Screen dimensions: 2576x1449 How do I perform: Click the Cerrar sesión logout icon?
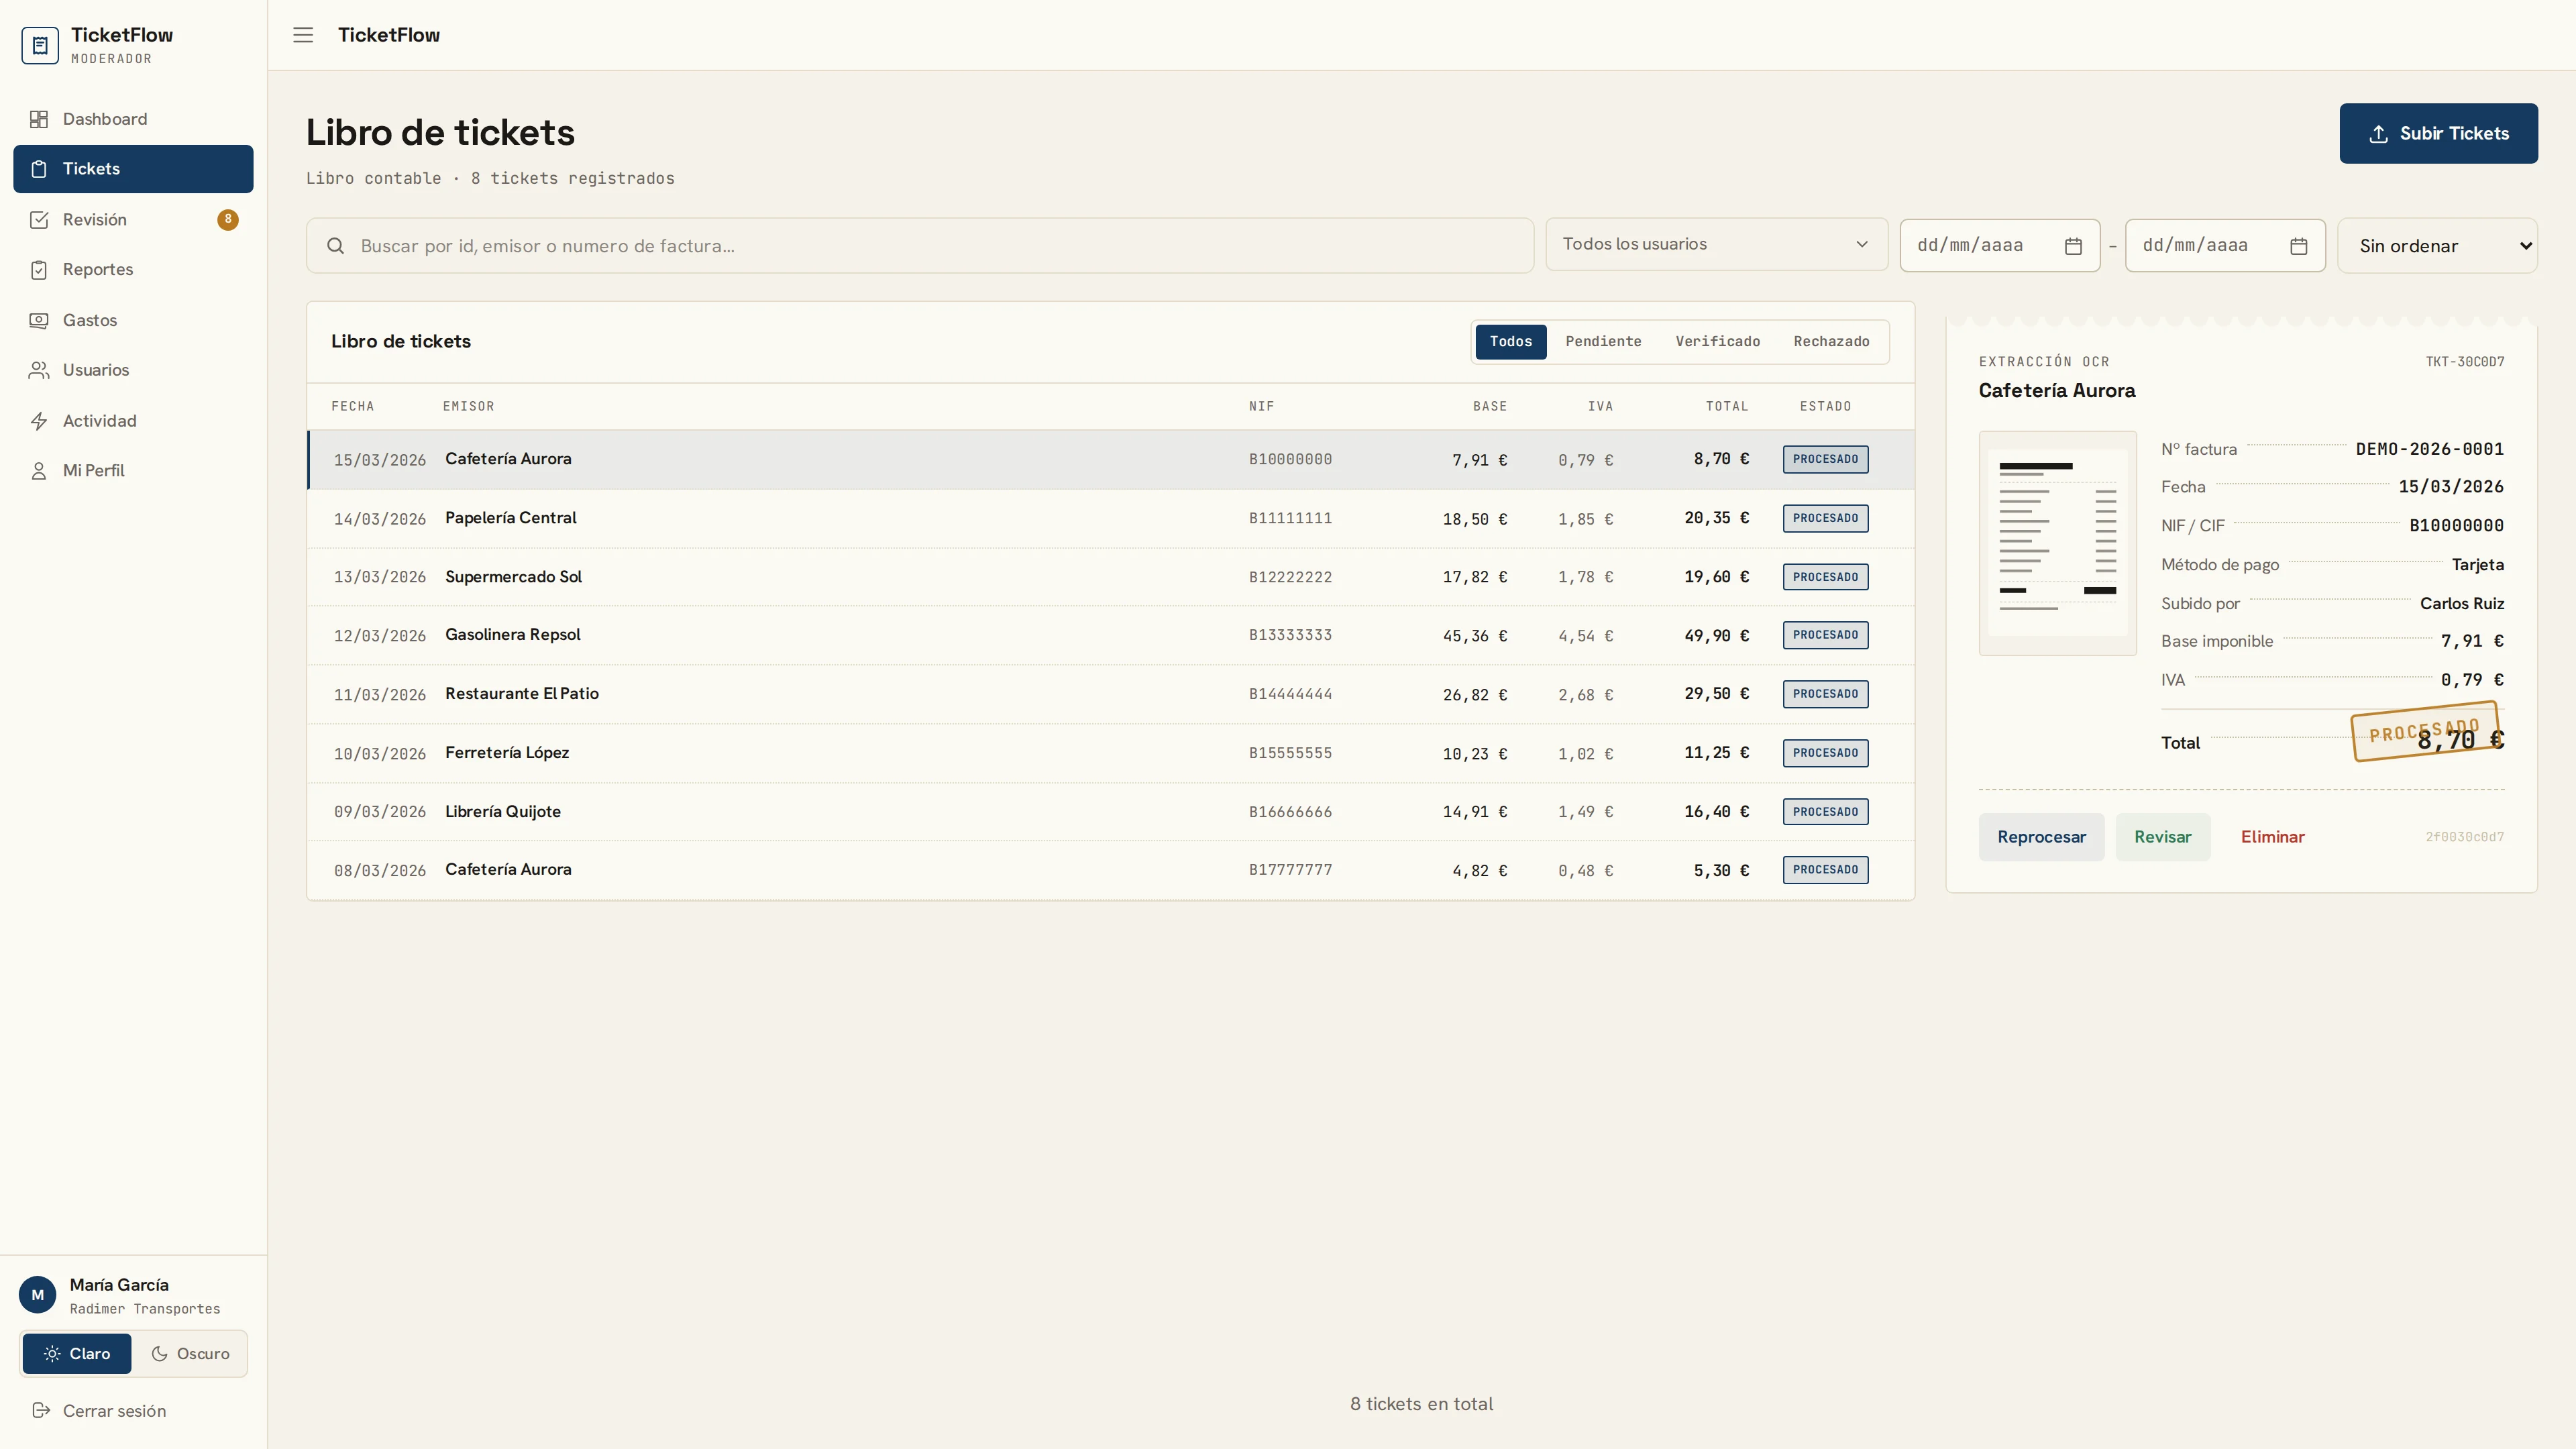click(x=41, y=1411)
